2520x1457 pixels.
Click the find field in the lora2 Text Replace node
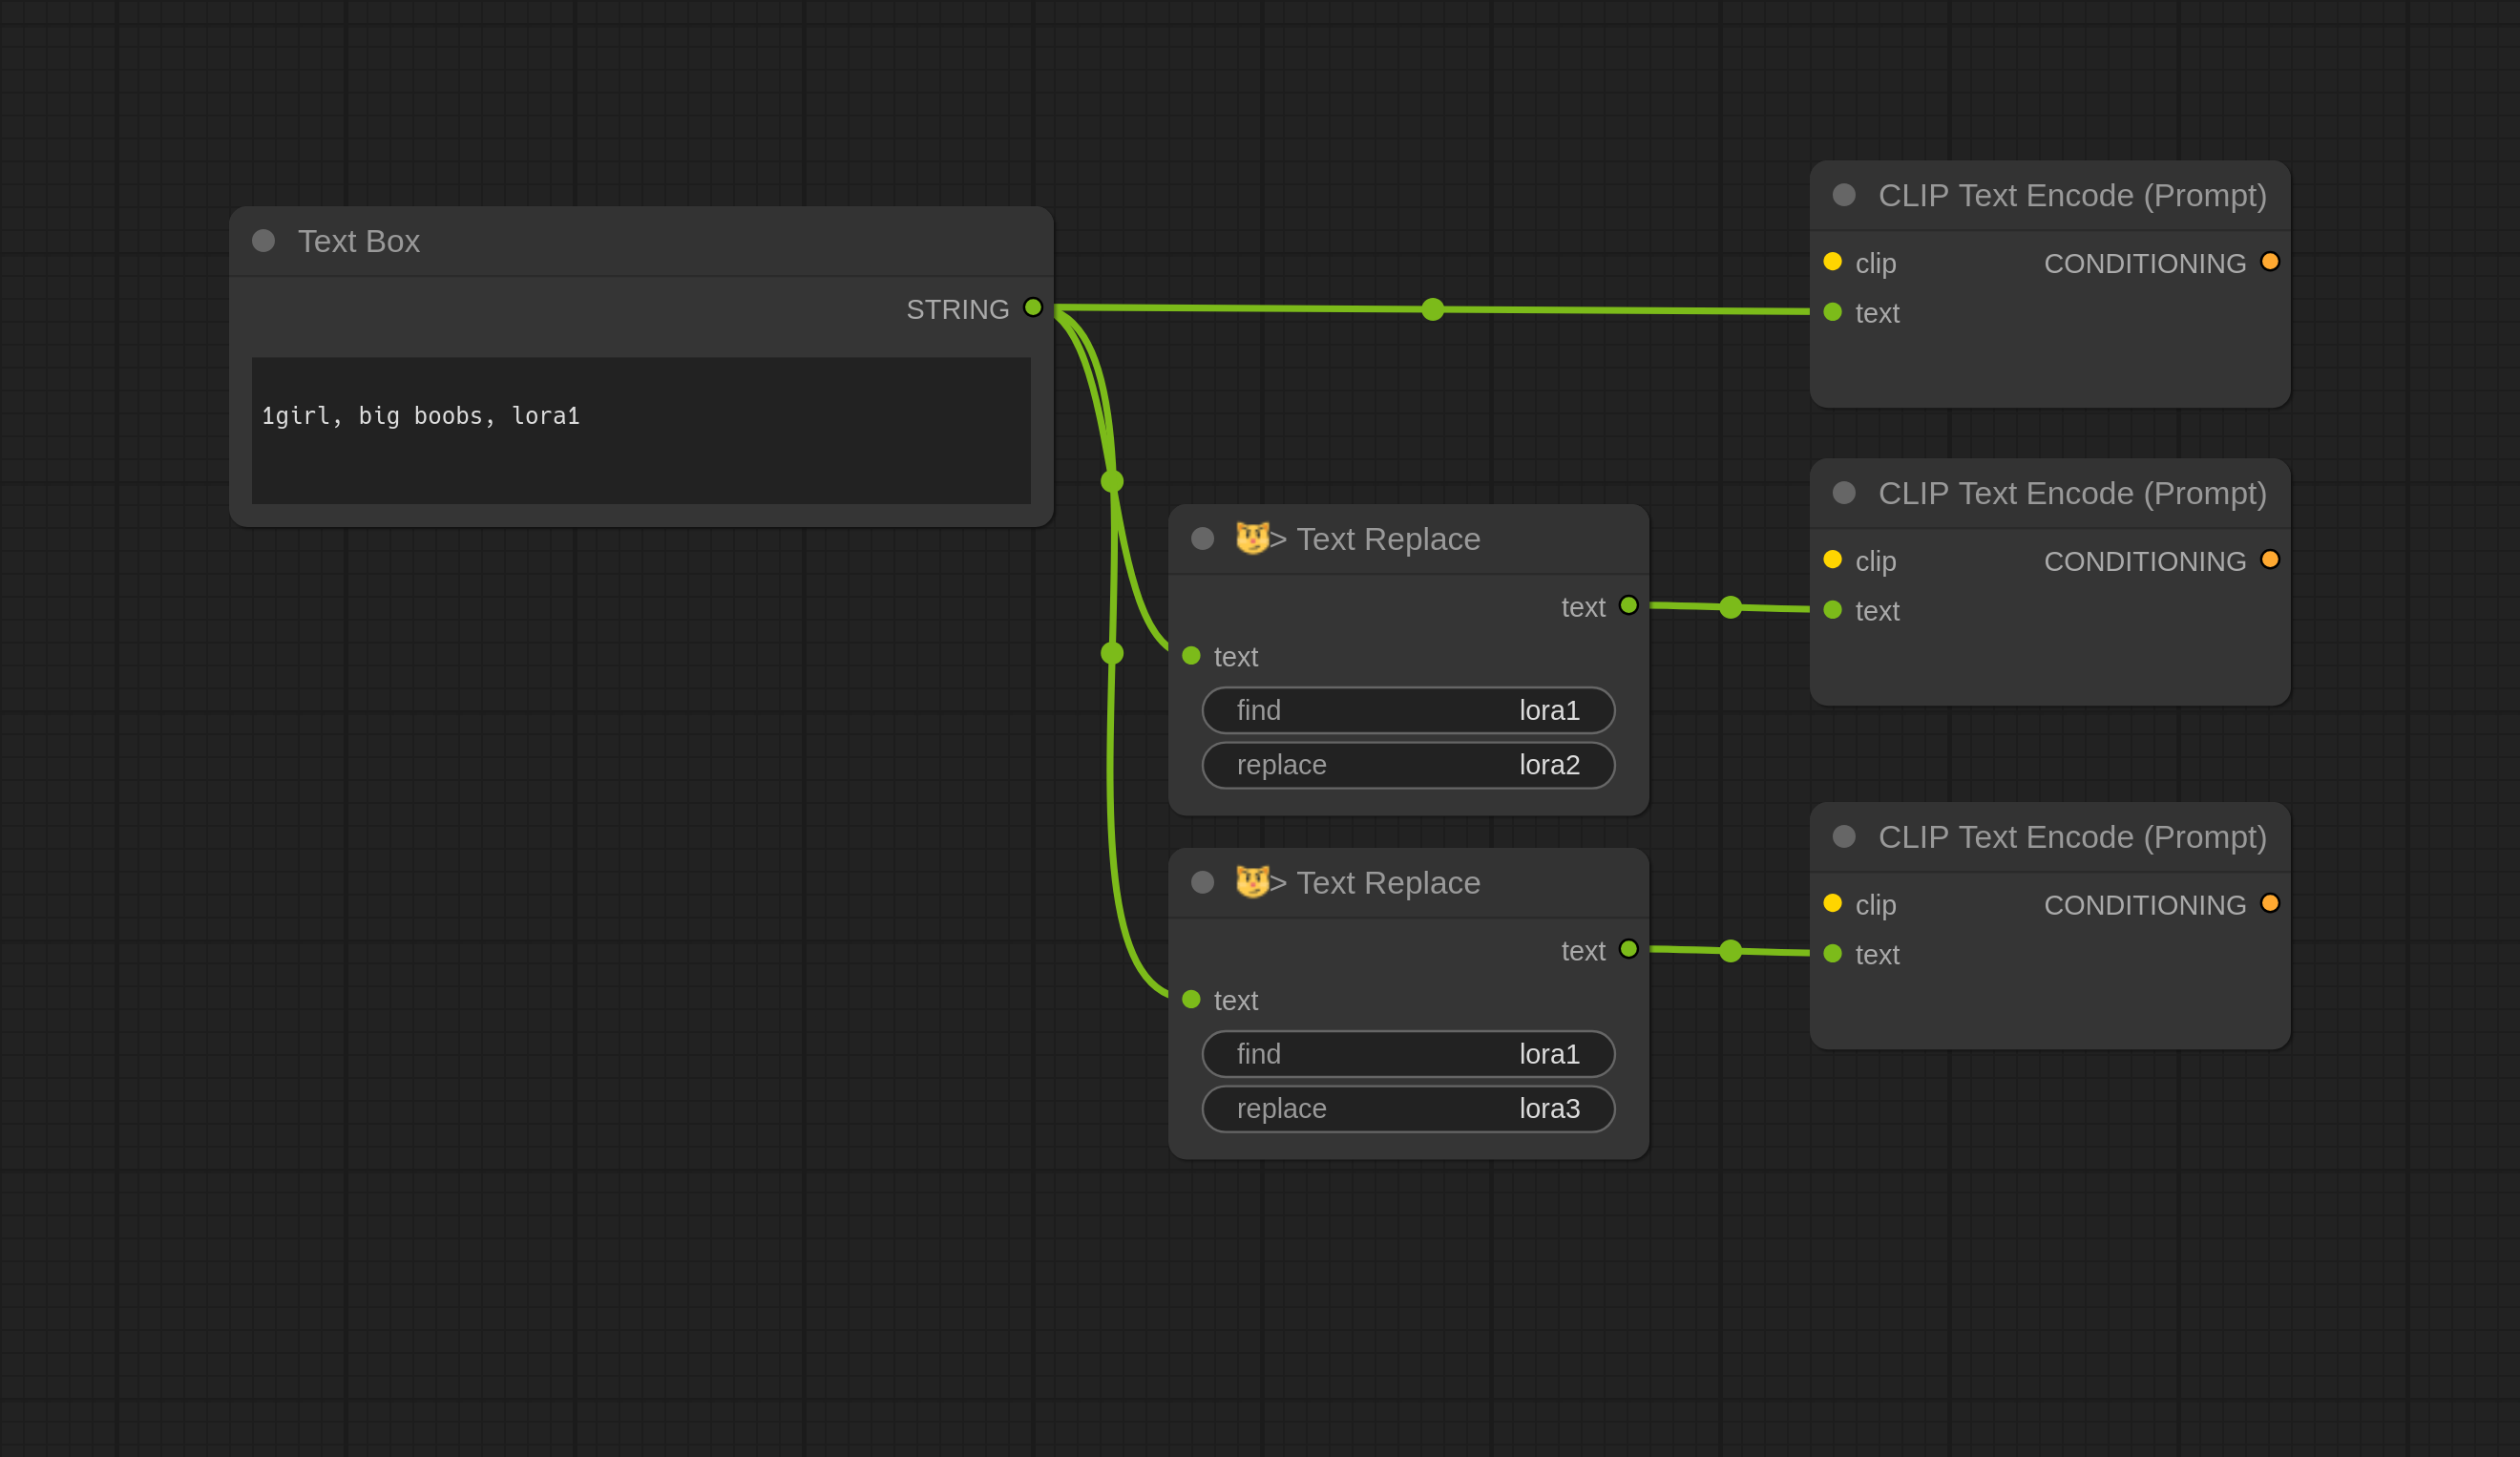tap(1408, 710)
